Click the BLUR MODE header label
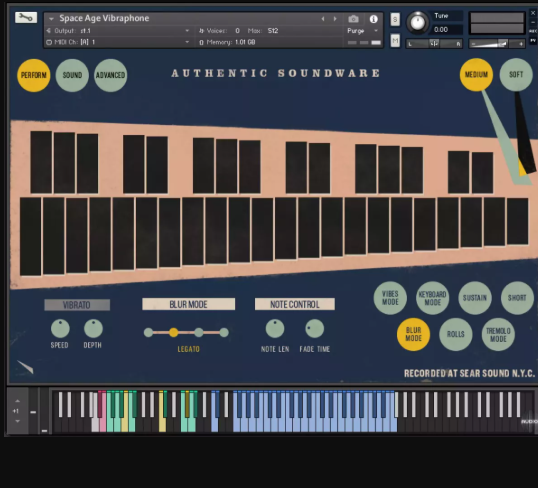 pyautogui.click(x=189, y=304)
